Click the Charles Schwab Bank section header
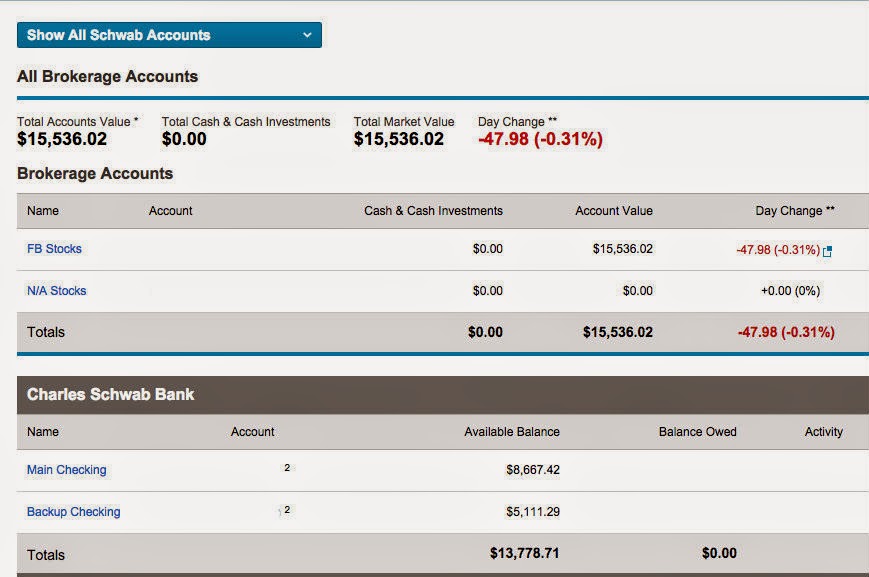The height and width of the screenshot is (577, 869). point(443,395)
